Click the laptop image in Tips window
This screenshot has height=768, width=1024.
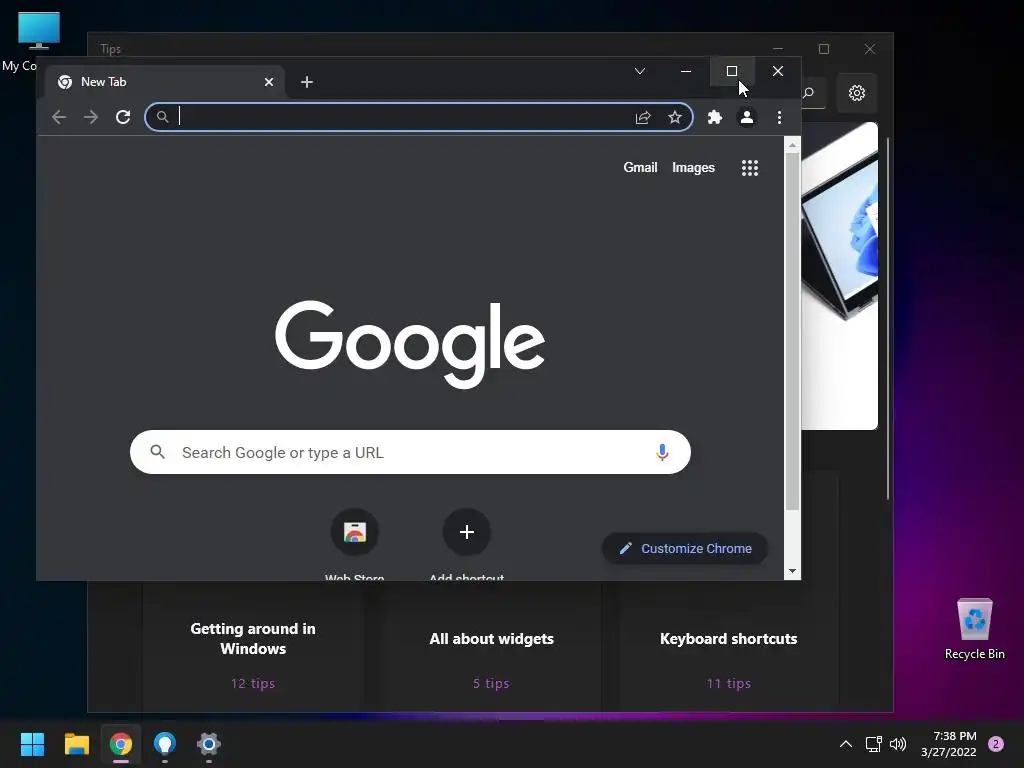(x=839, y=276)
